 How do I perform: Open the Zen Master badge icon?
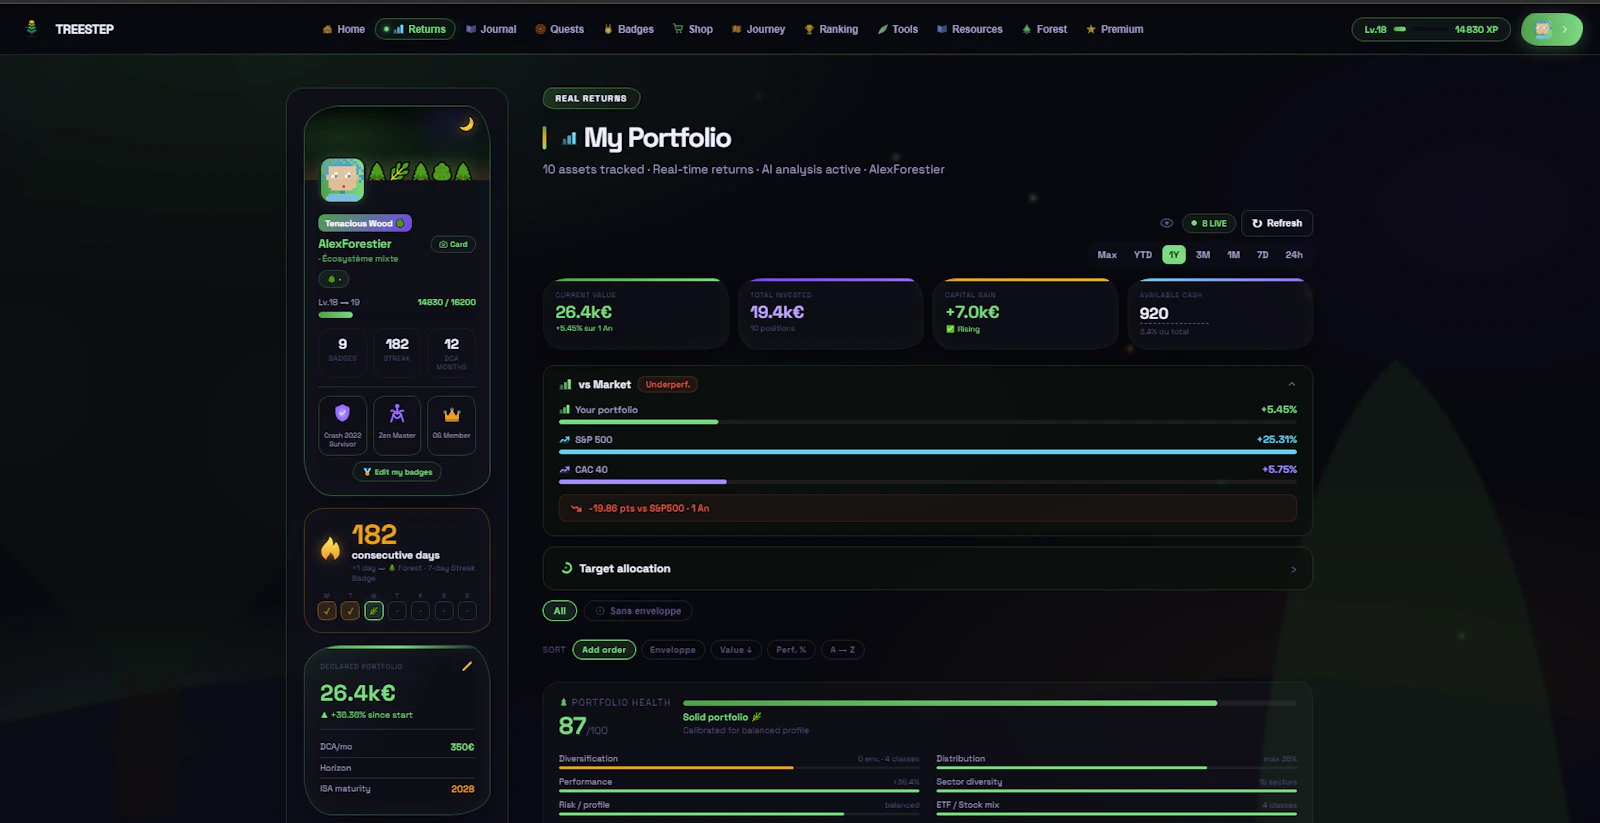click(x=397, y=426)
